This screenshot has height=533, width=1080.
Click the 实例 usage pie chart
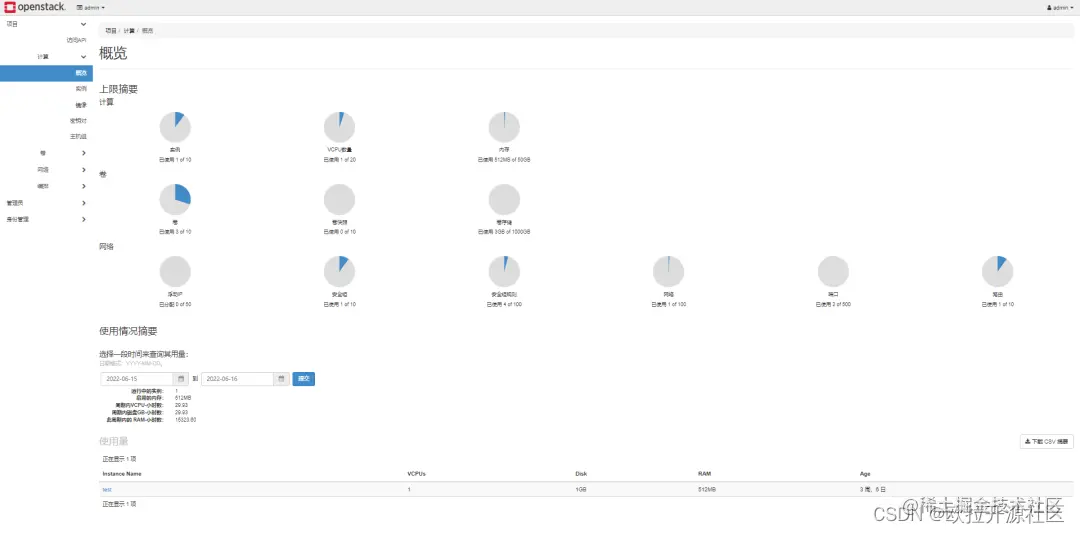click(175, 127)
